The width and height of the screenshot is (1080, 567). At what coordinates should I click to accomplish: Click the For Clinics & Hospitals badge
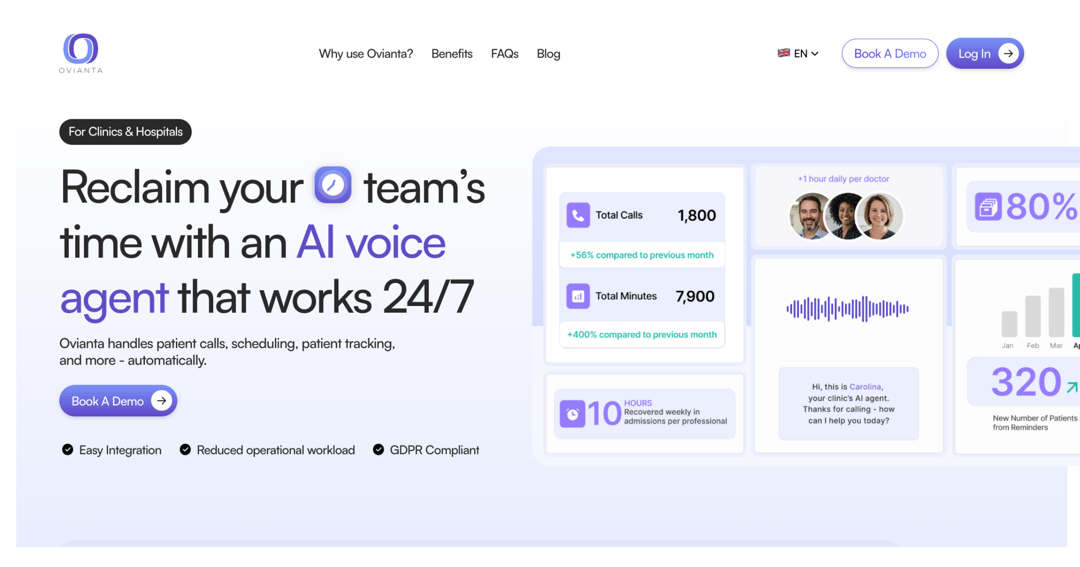coord(125,132)
